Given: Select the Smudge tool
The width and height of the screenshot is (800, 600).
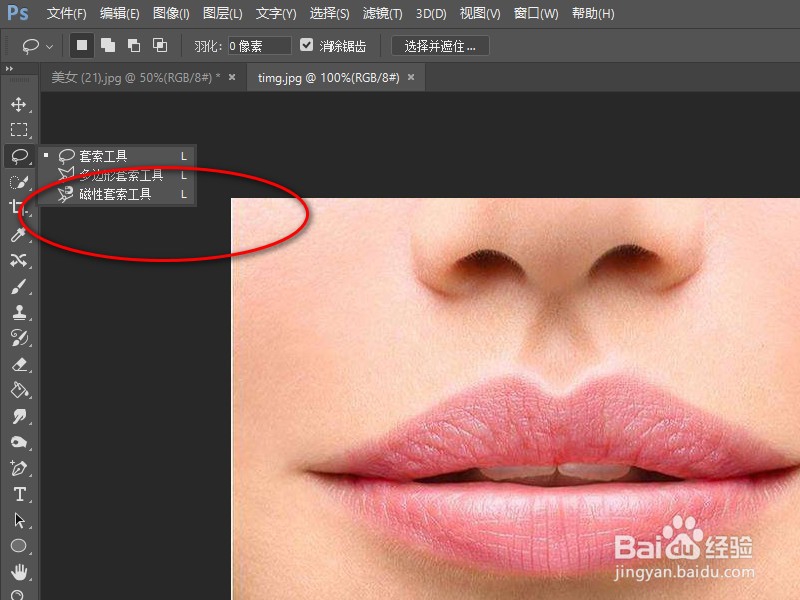Looking at the screenshot, I should (19, 416).
